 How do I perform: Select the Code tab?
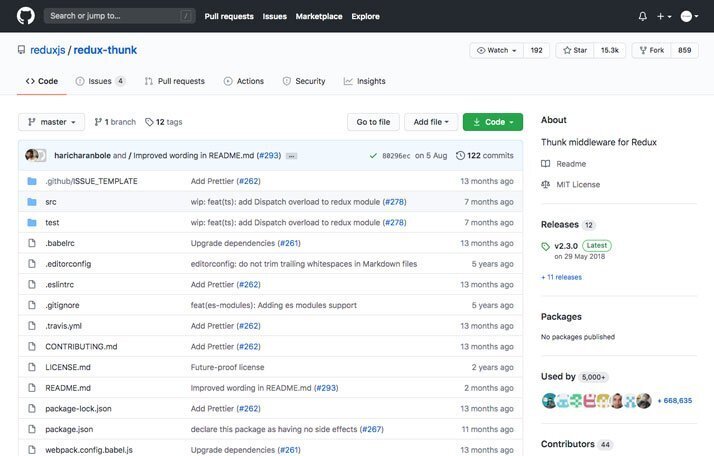point(41,81)
